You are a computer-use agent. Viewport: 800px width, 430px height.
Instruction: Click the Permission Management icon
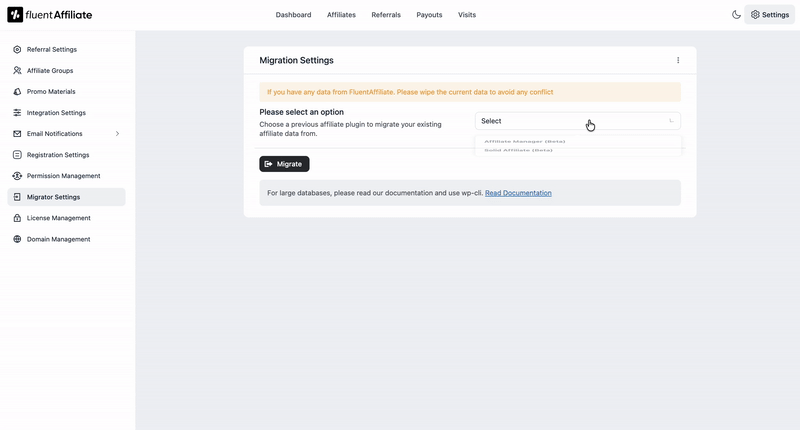pos(17,175)
